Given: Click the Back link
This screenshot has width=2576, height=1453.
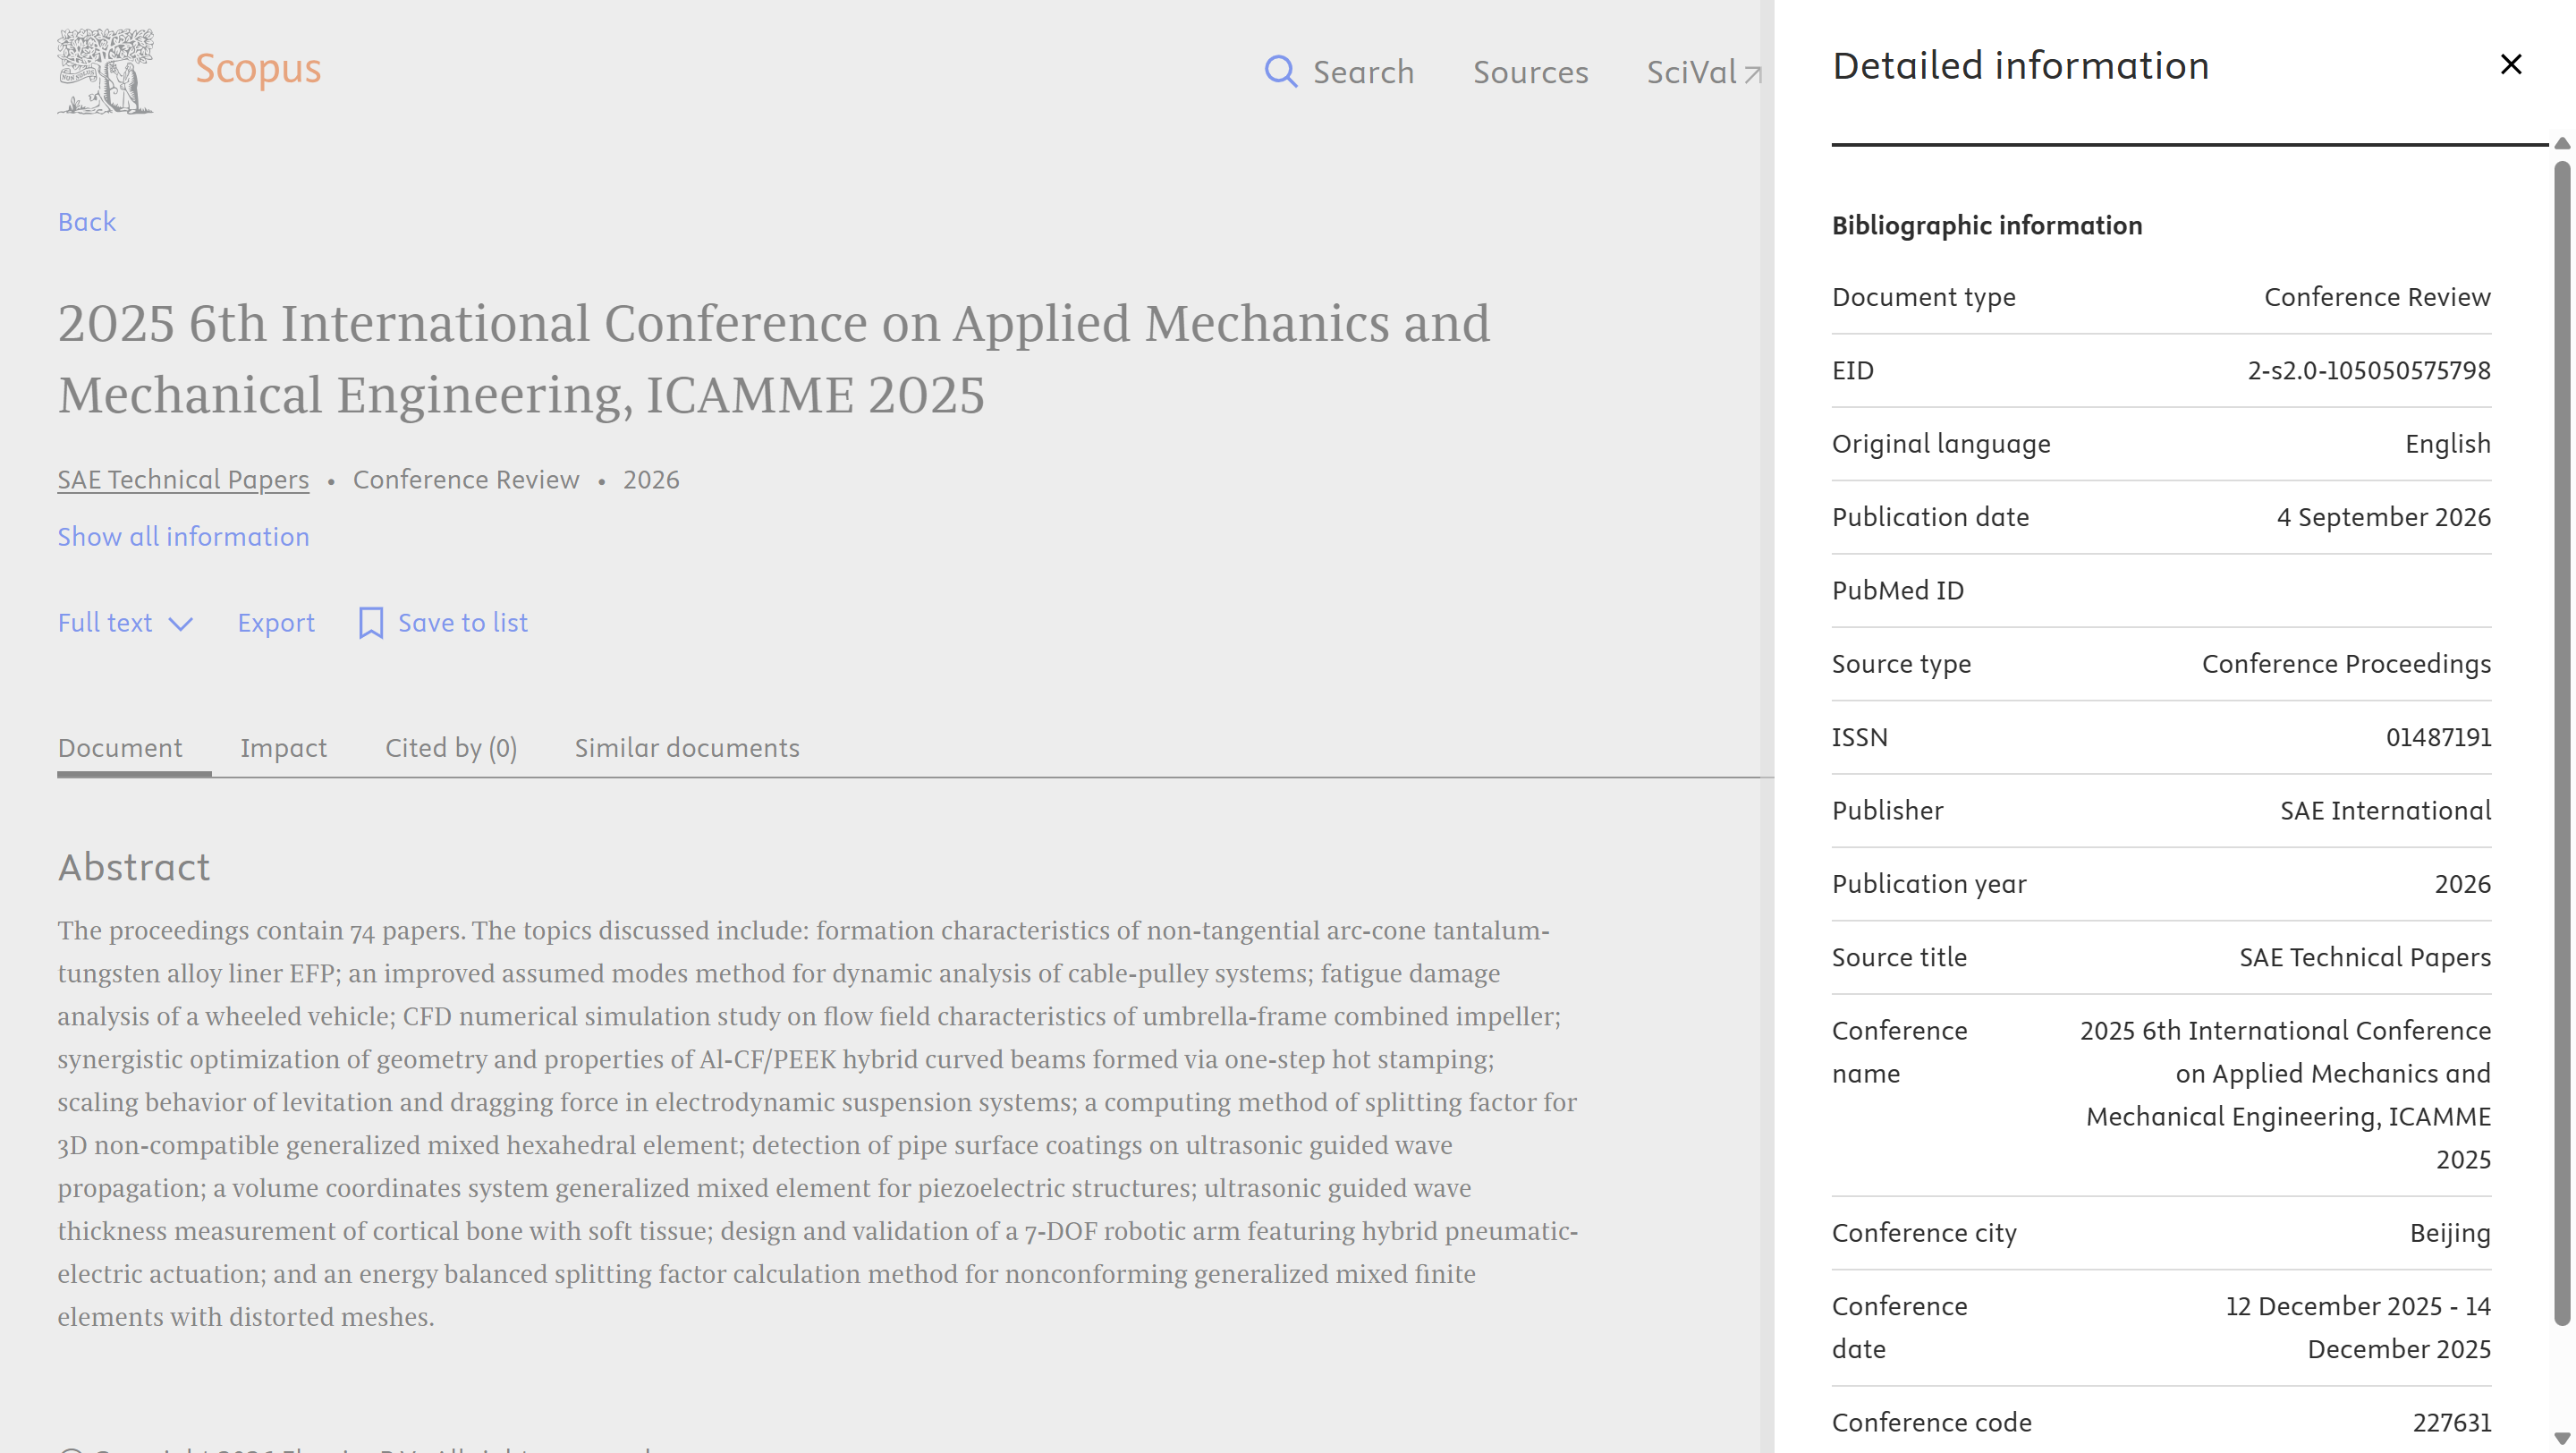Looking at the screenshot, I should [86, 222].
